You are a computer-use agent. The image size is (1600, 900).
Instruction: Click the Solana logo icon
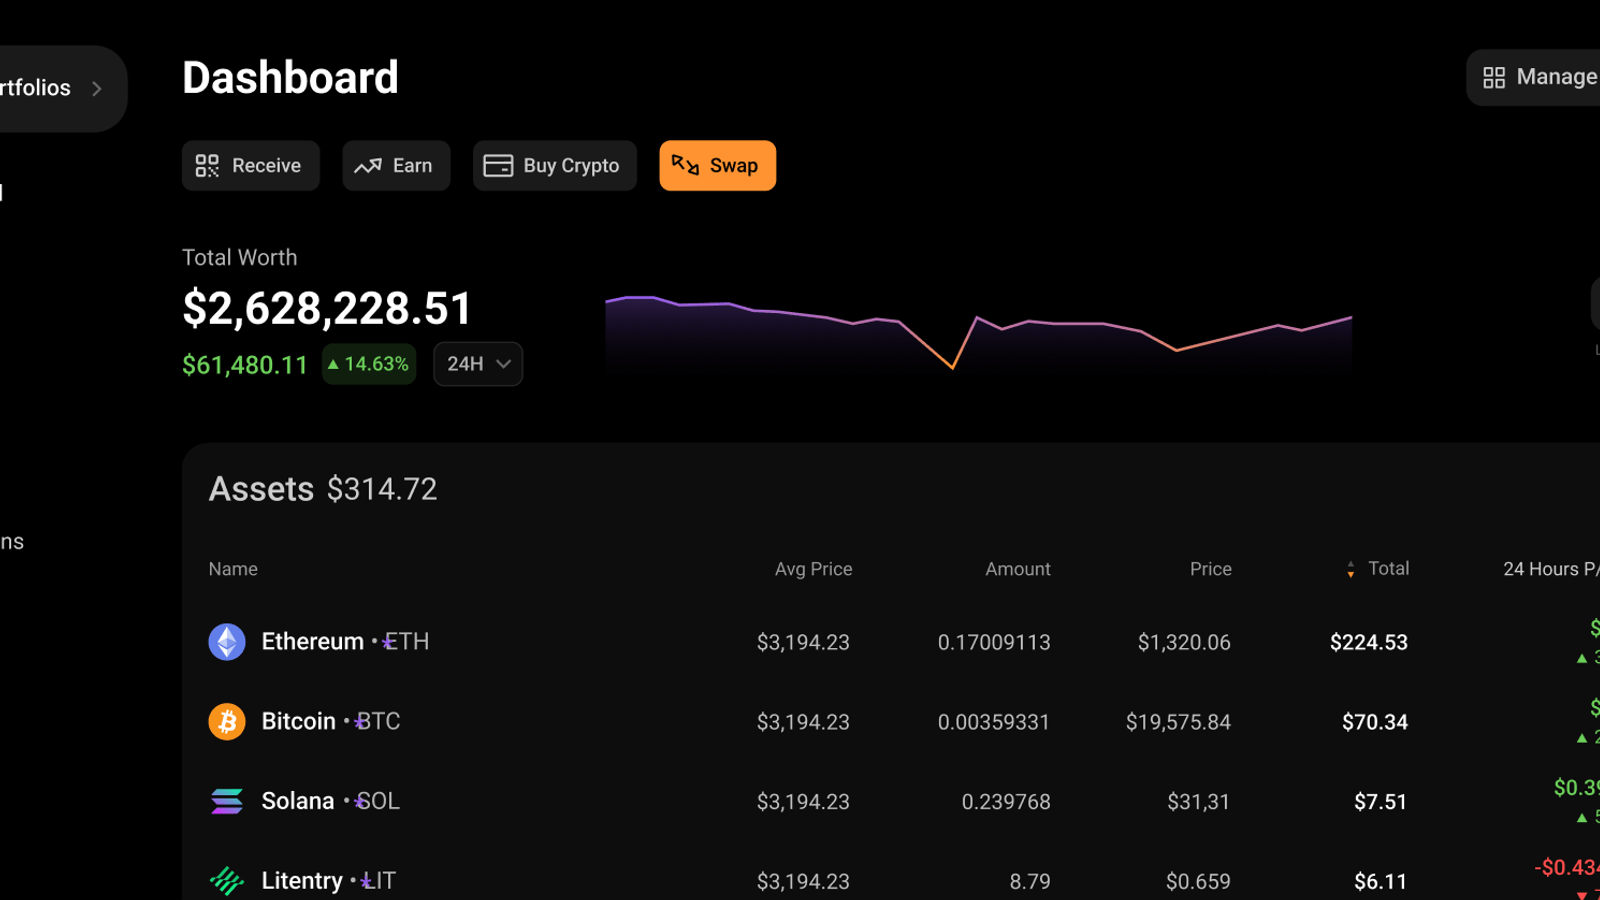click(x=227, y=801)
